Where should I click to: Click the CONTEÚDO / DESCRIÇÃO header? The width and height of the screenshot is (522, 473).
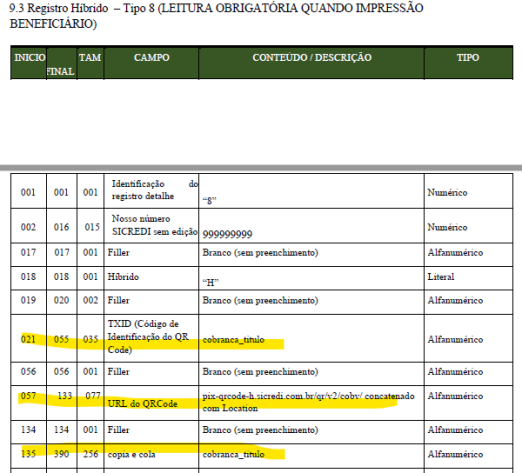tap(312, 58)
